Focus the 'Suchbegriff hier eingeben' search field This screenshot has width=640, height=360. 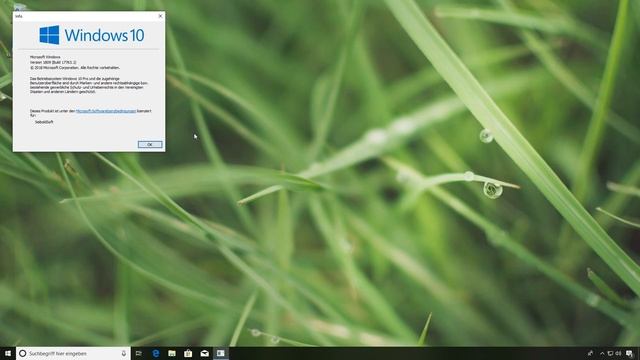tap(73, 353)
